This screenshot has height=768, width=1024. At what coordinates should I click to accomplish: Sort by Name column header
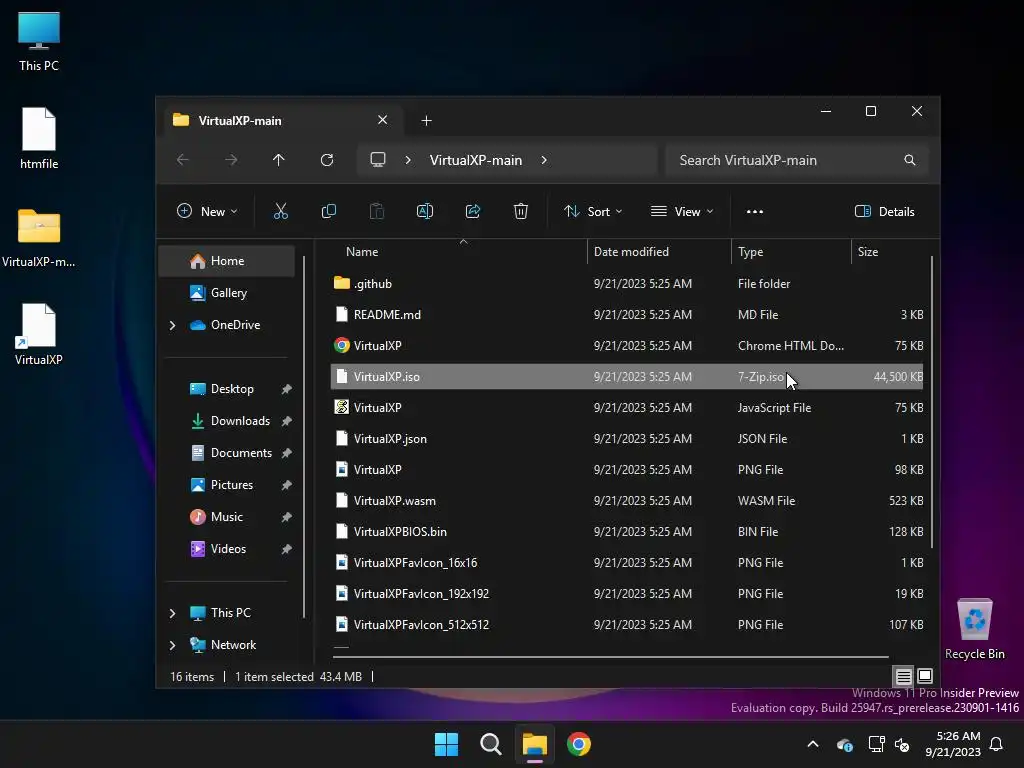(462, 251)
